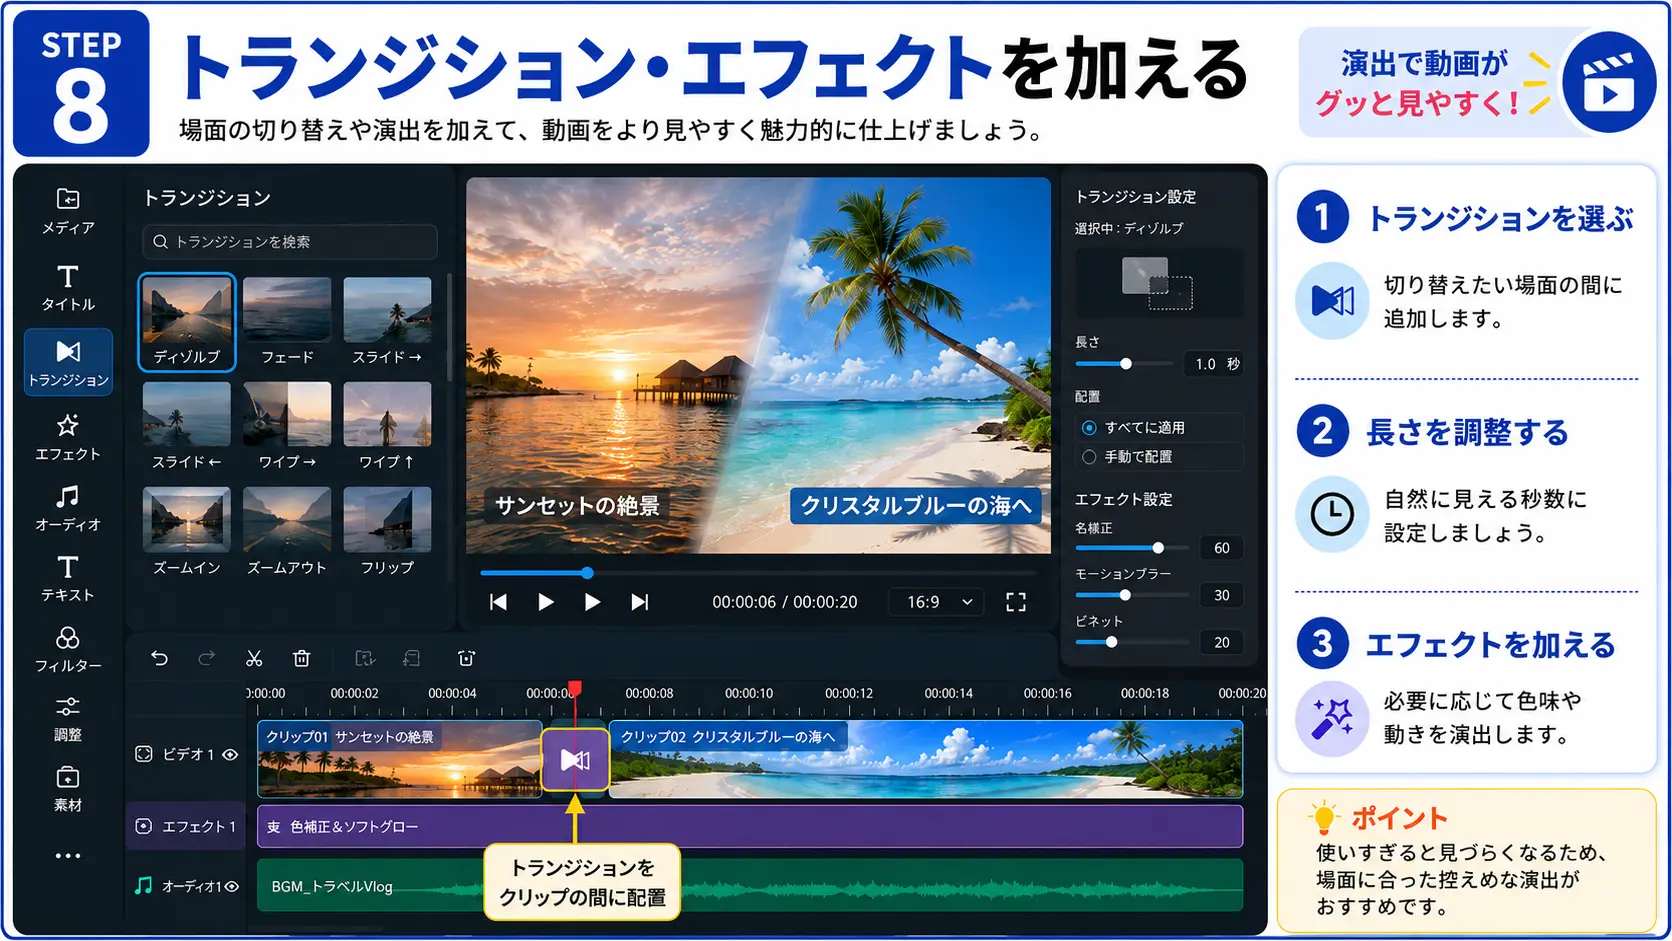Image resolution: width=1672 pixels, height=941 pixels.
Task: Skip to previous frame in preview
Action: tap(498, 602)
